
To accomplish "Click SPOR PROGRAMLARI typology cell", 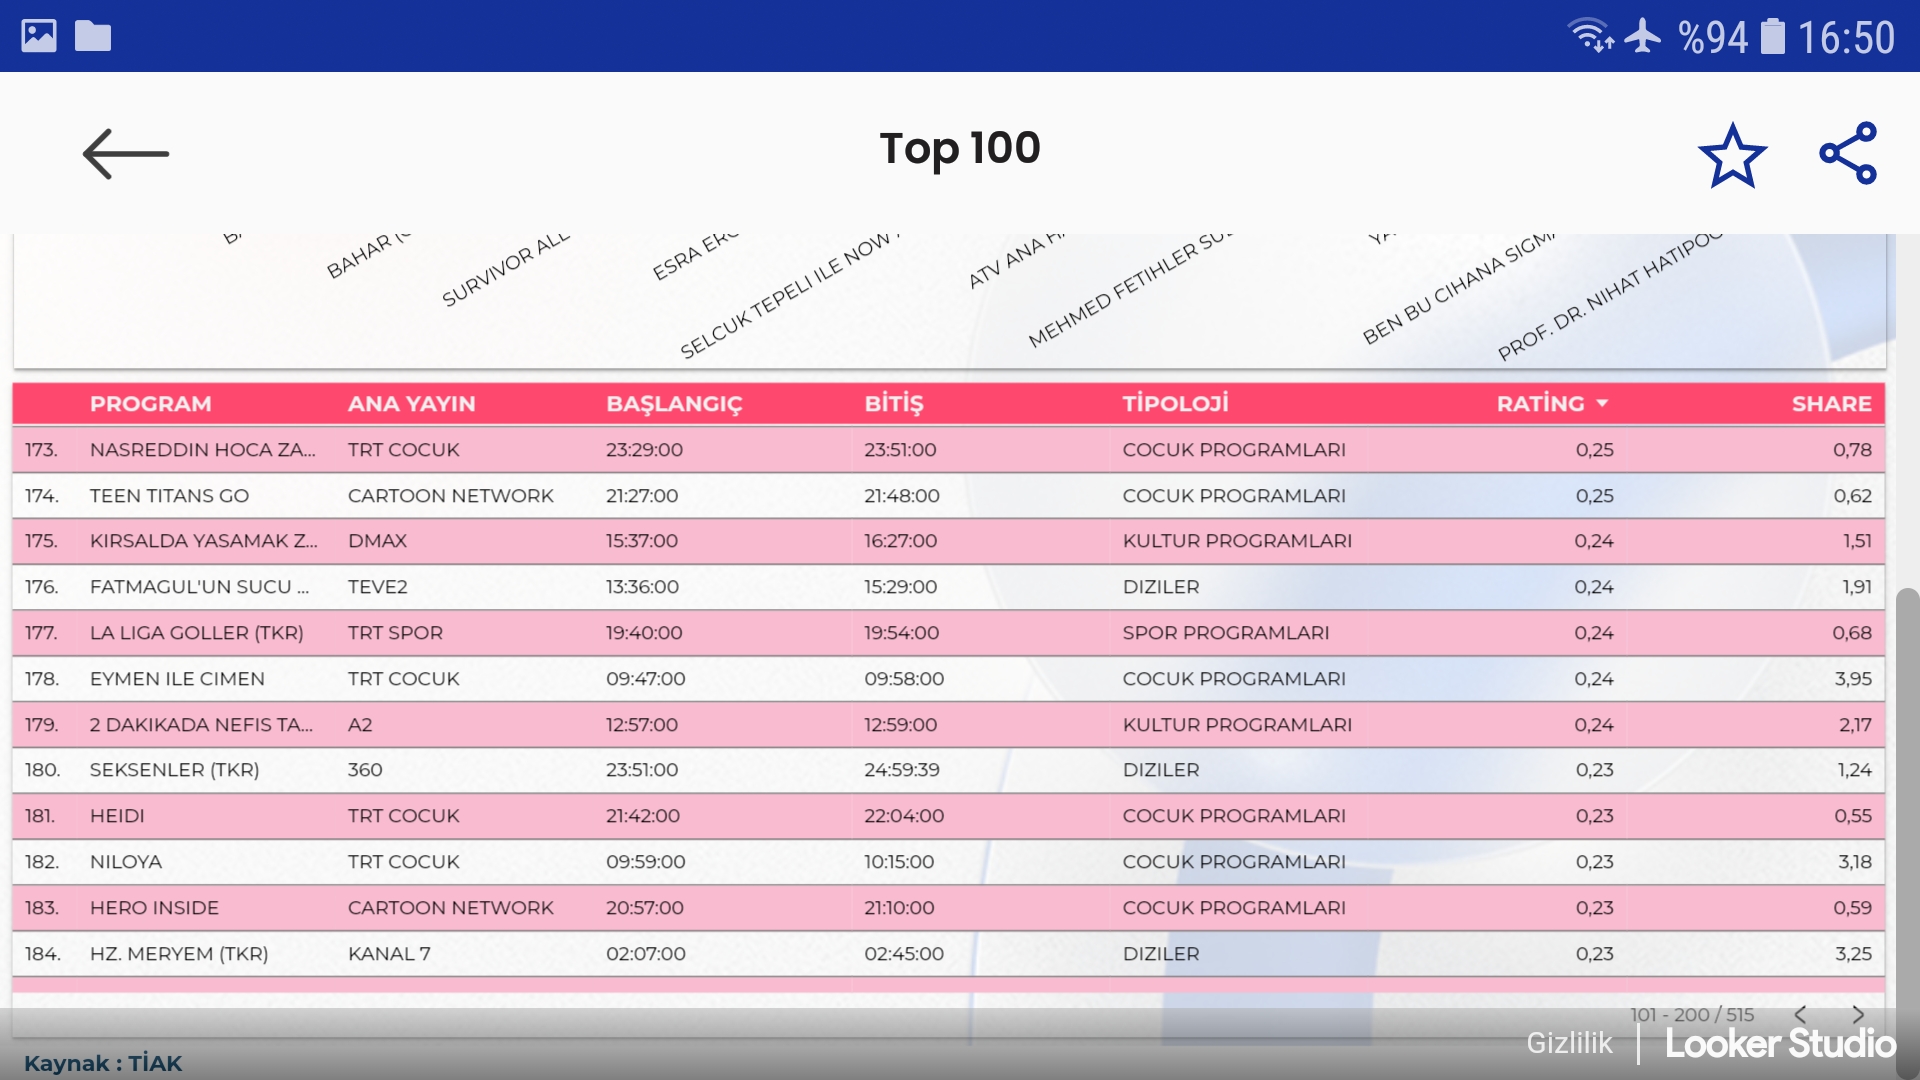I will [1225, 633].
